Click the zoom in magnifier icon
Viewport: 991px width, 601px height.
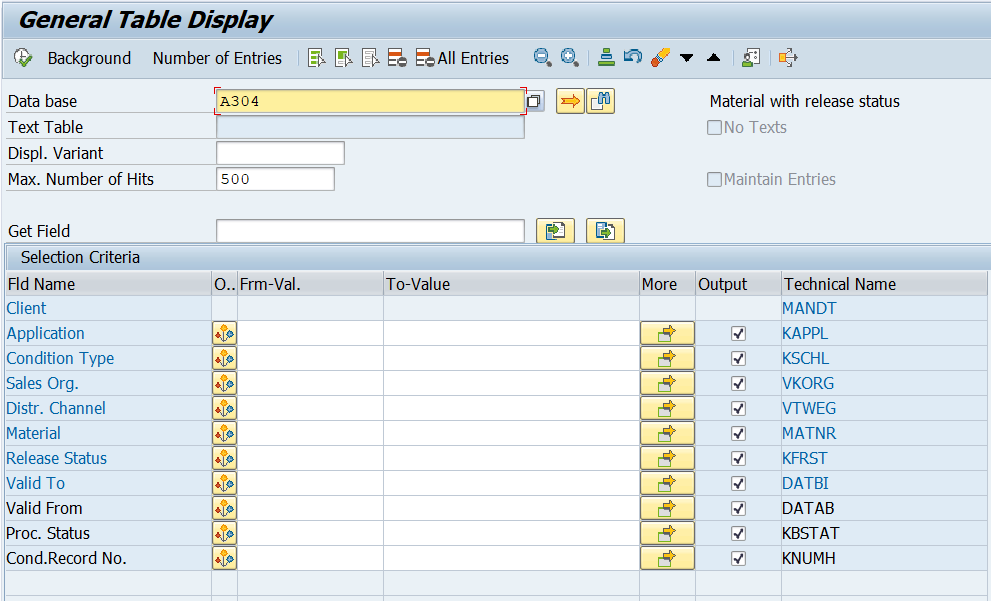click(x=569, y=58)
